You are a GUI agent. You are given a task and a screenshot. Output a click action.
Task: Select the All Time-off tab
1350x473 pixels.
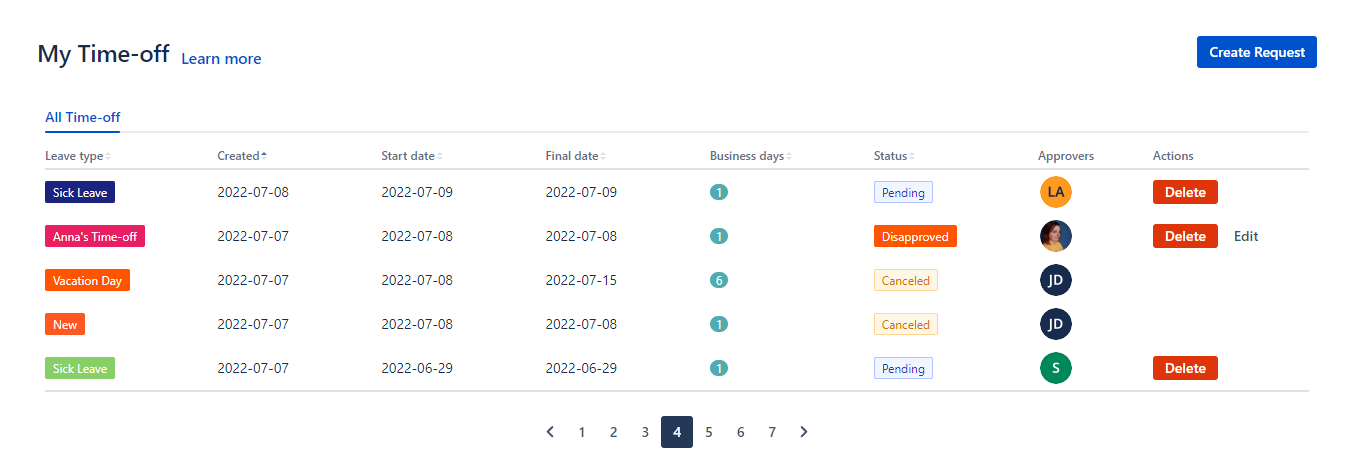click(x=83, y=117)
